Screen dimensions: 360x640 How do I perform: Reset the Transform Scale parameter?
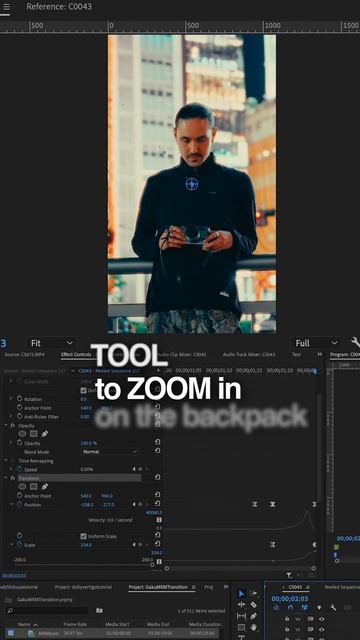point(158,544)
